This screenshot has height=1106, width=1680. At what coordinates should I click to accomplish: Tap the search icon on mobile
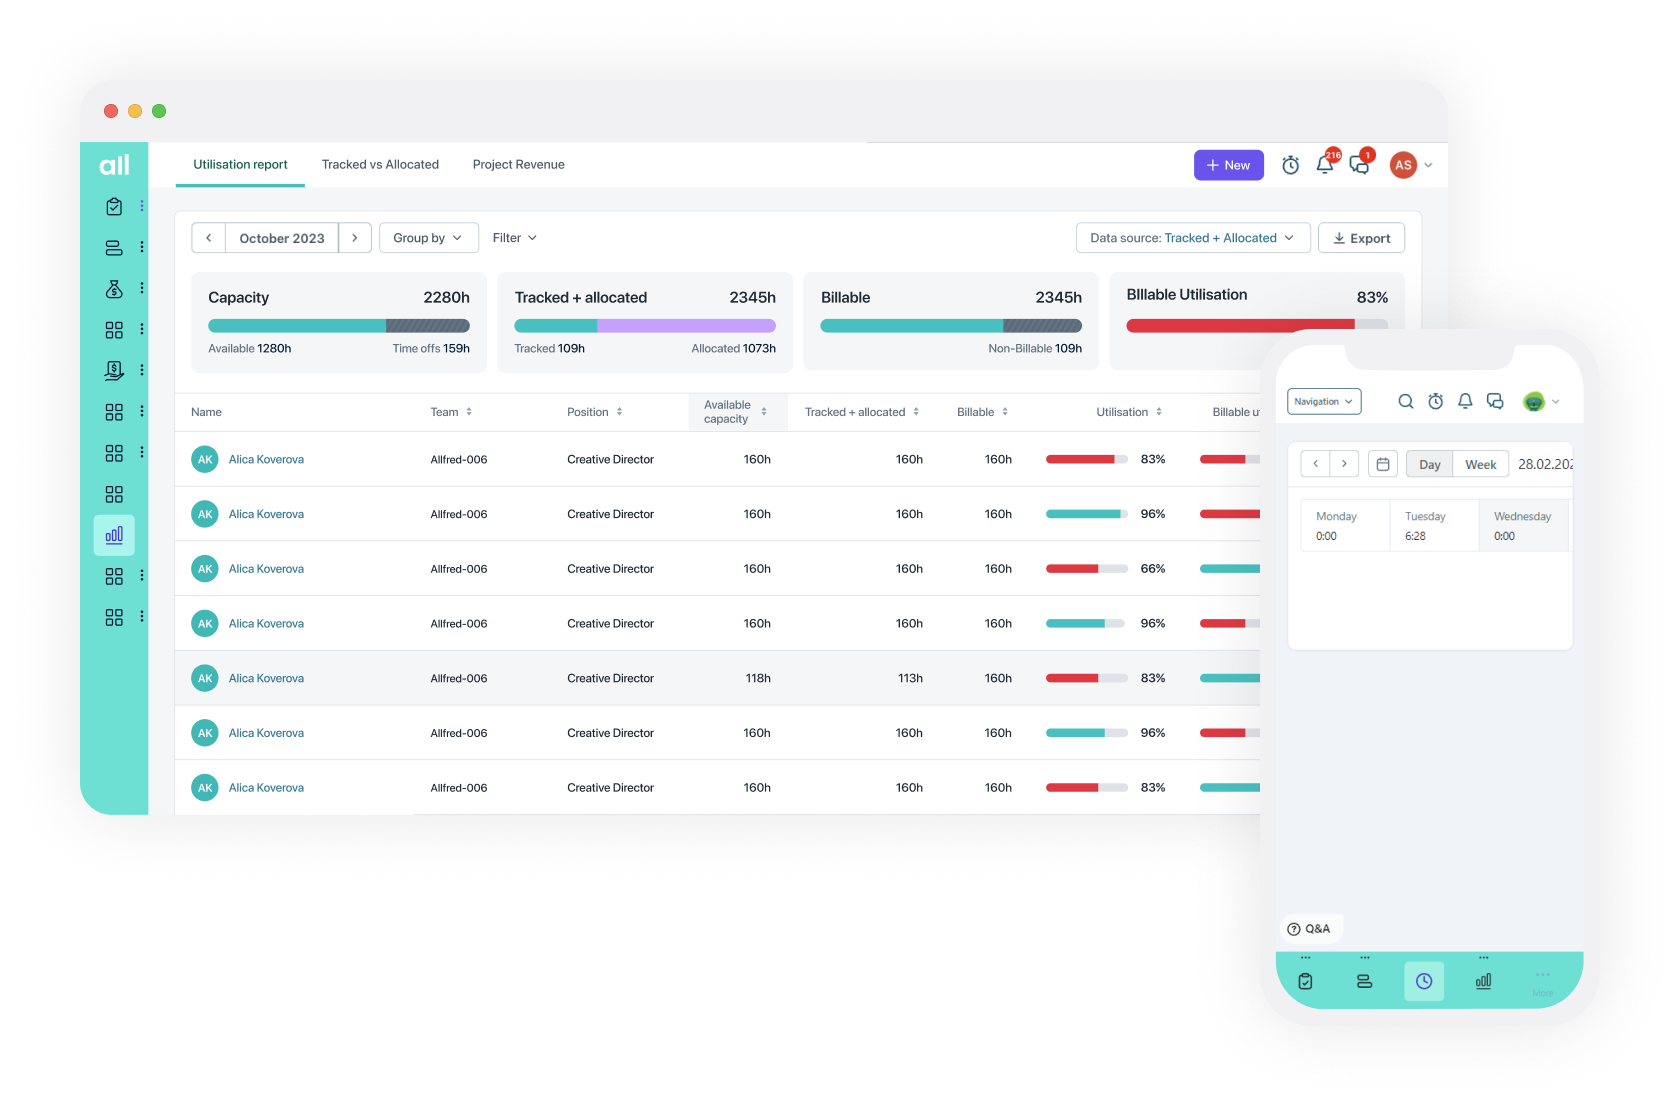point(1405,401)
